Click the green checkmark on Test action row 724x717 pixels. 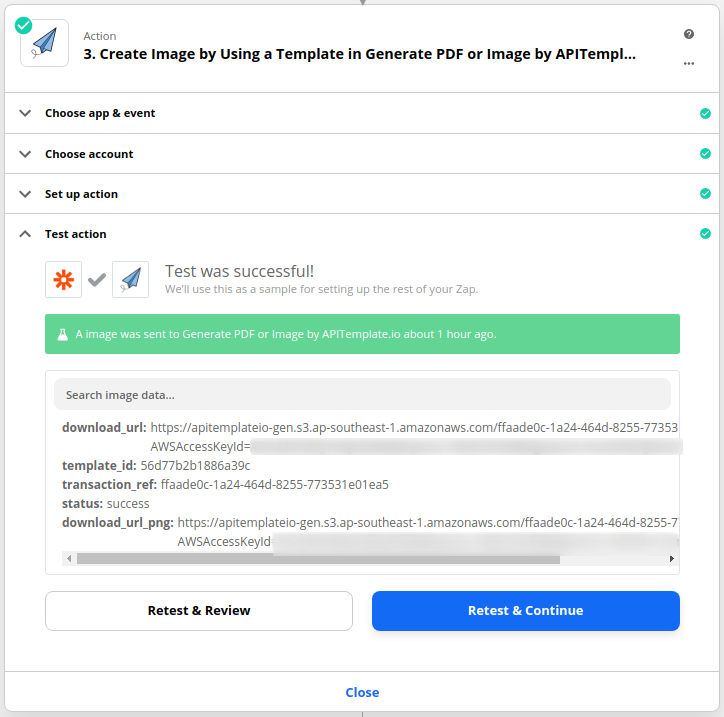coord(705,234)
